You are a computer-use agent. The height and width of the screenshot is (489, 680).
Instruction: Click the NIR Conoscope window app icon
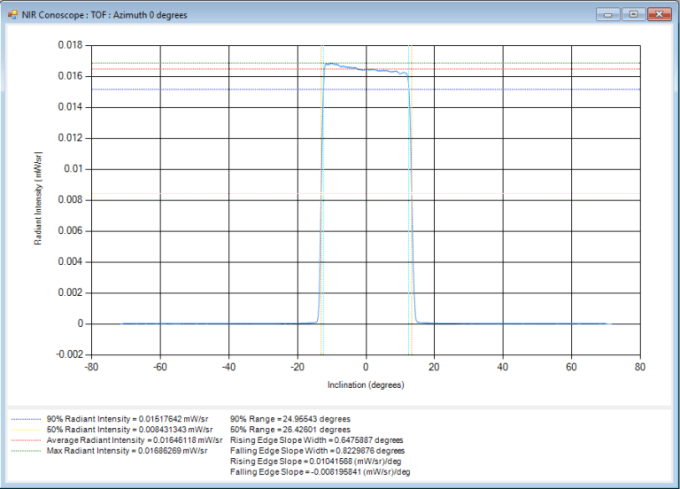point(12,15)
